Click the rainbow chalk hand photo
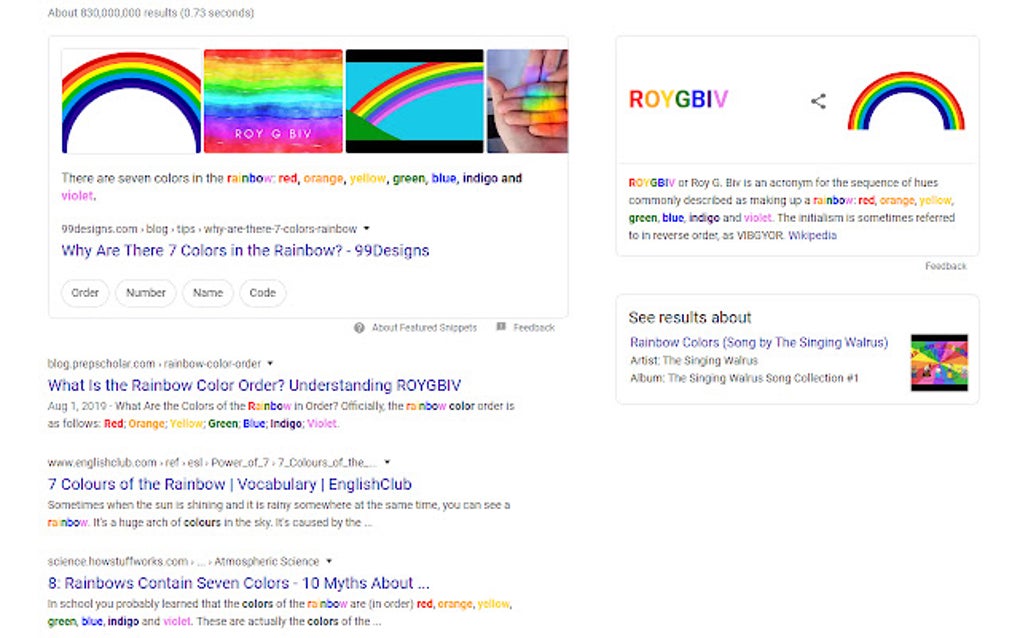The image size is (1020, 638). click(x=527, y=100)
